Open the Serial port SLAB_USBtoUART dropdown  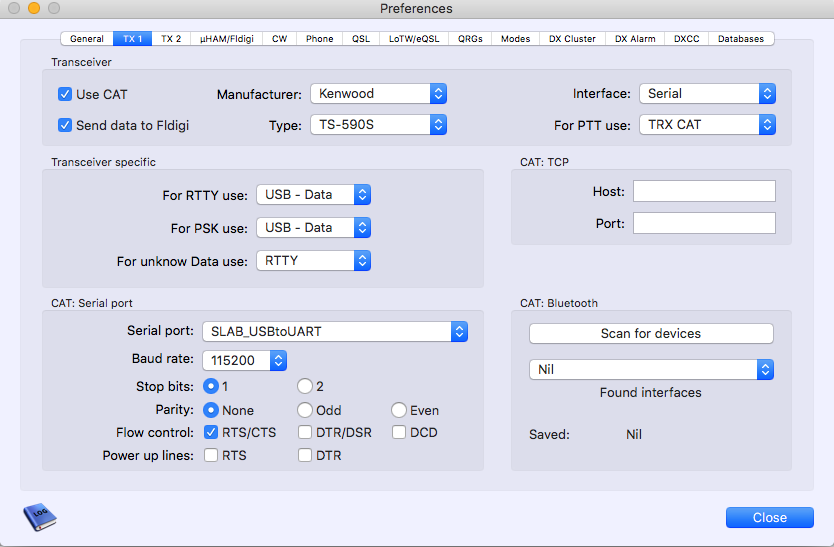click(x=335, y=331)
